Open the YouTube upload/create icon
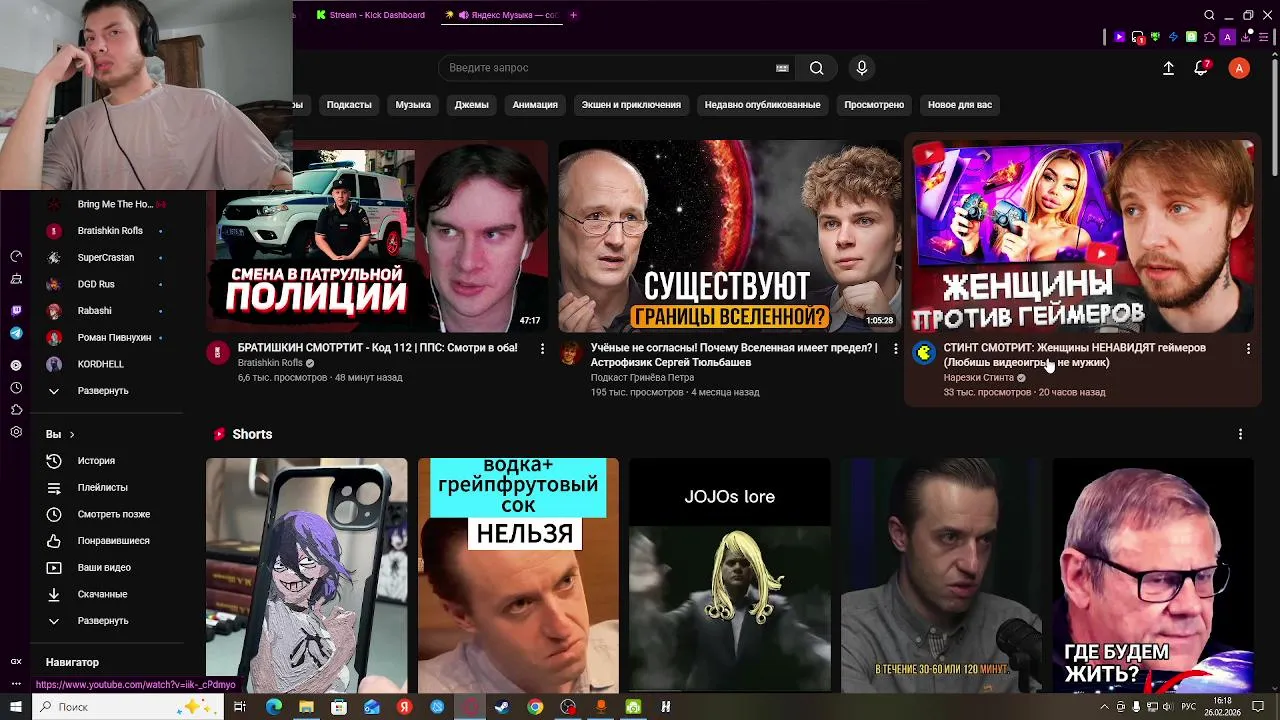The image size is (1280, 720). [1168, 68]
